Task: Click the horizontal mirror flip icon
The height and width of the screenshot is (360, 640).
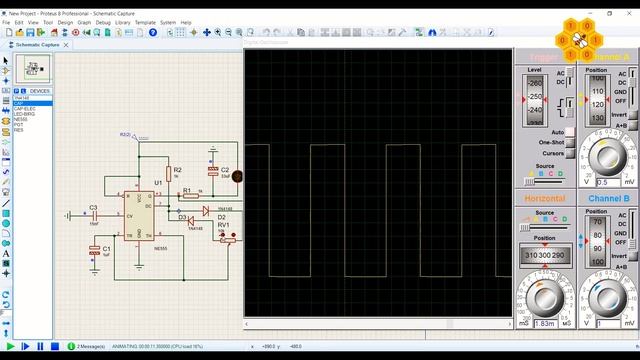Action: 6,323
